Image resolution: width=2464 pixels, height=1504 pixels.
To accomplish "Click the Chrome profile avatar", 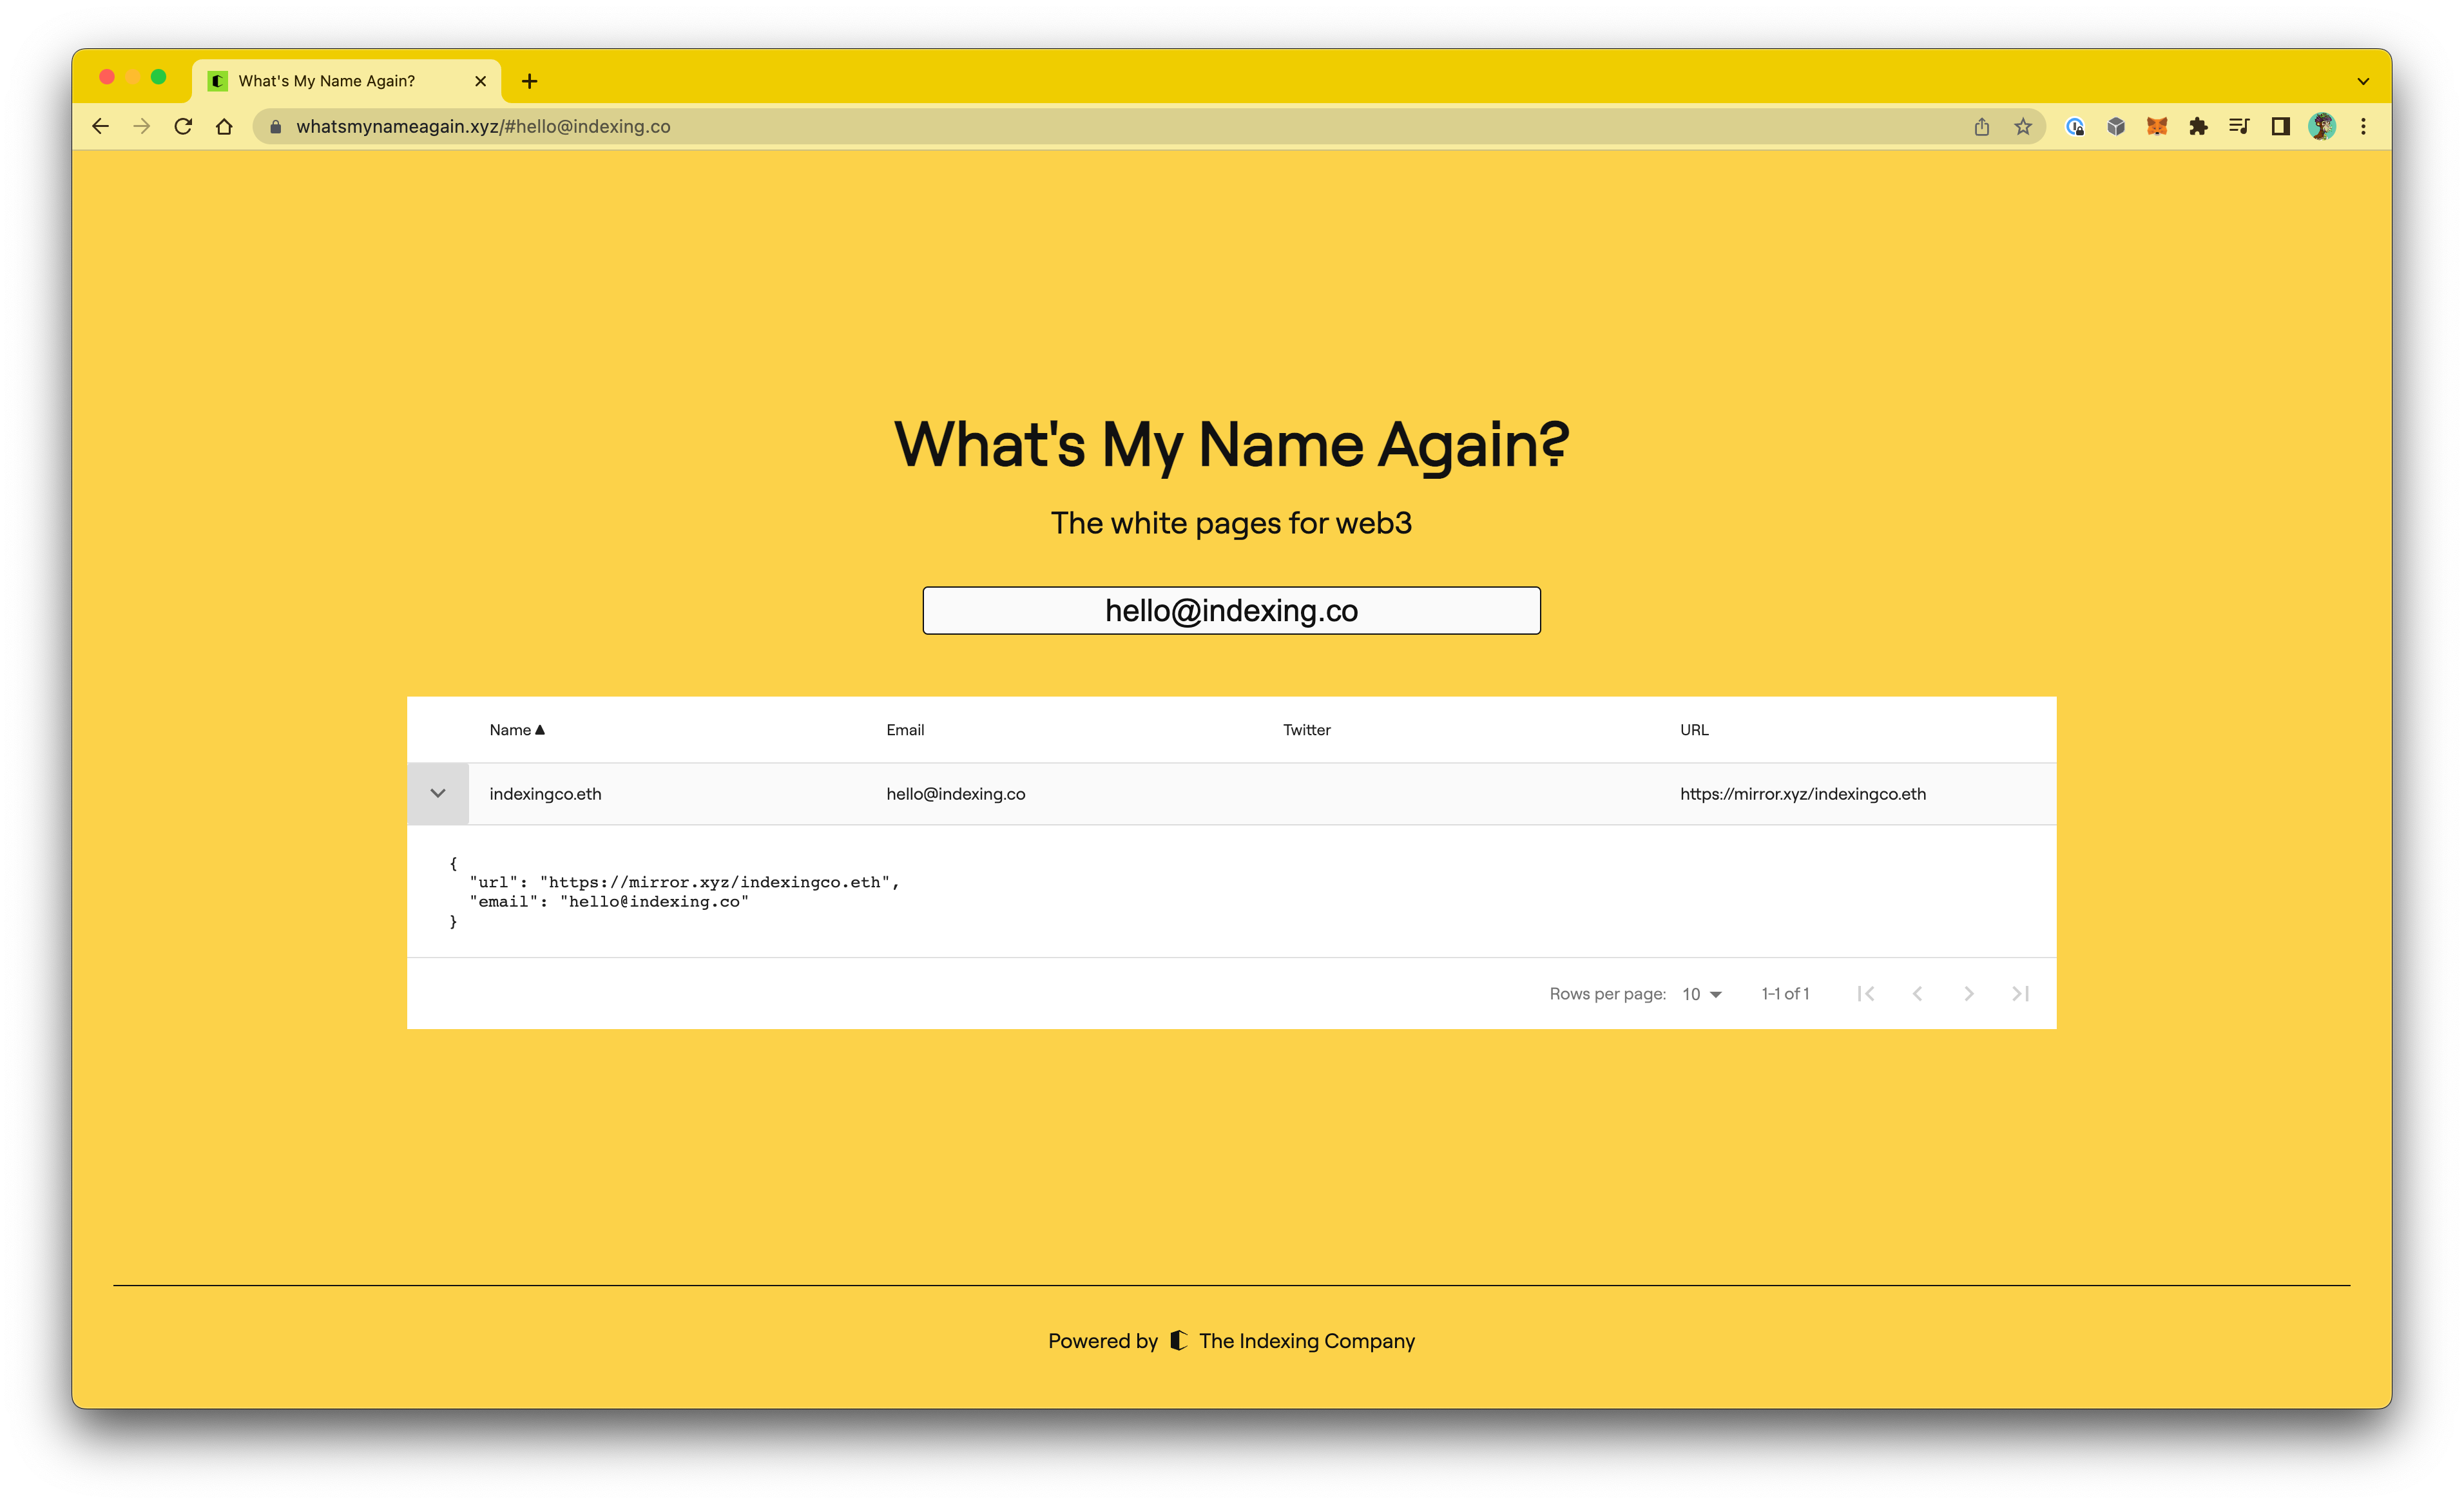I will (2323, 126).
